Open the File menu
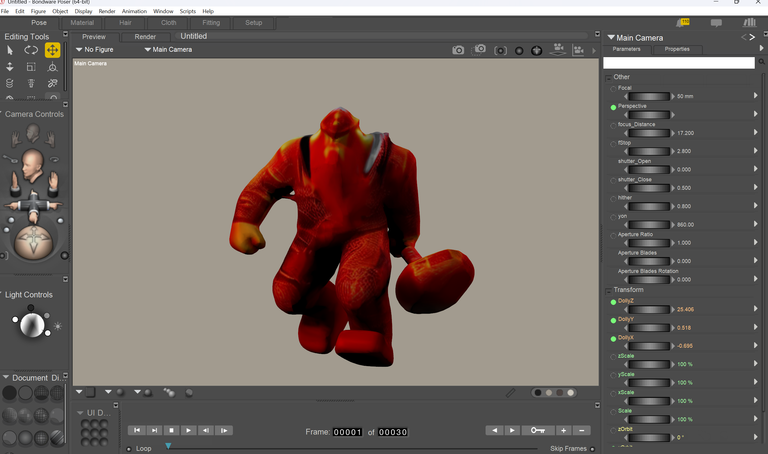Screen dimensions: 768x454 tap(5, 11)
